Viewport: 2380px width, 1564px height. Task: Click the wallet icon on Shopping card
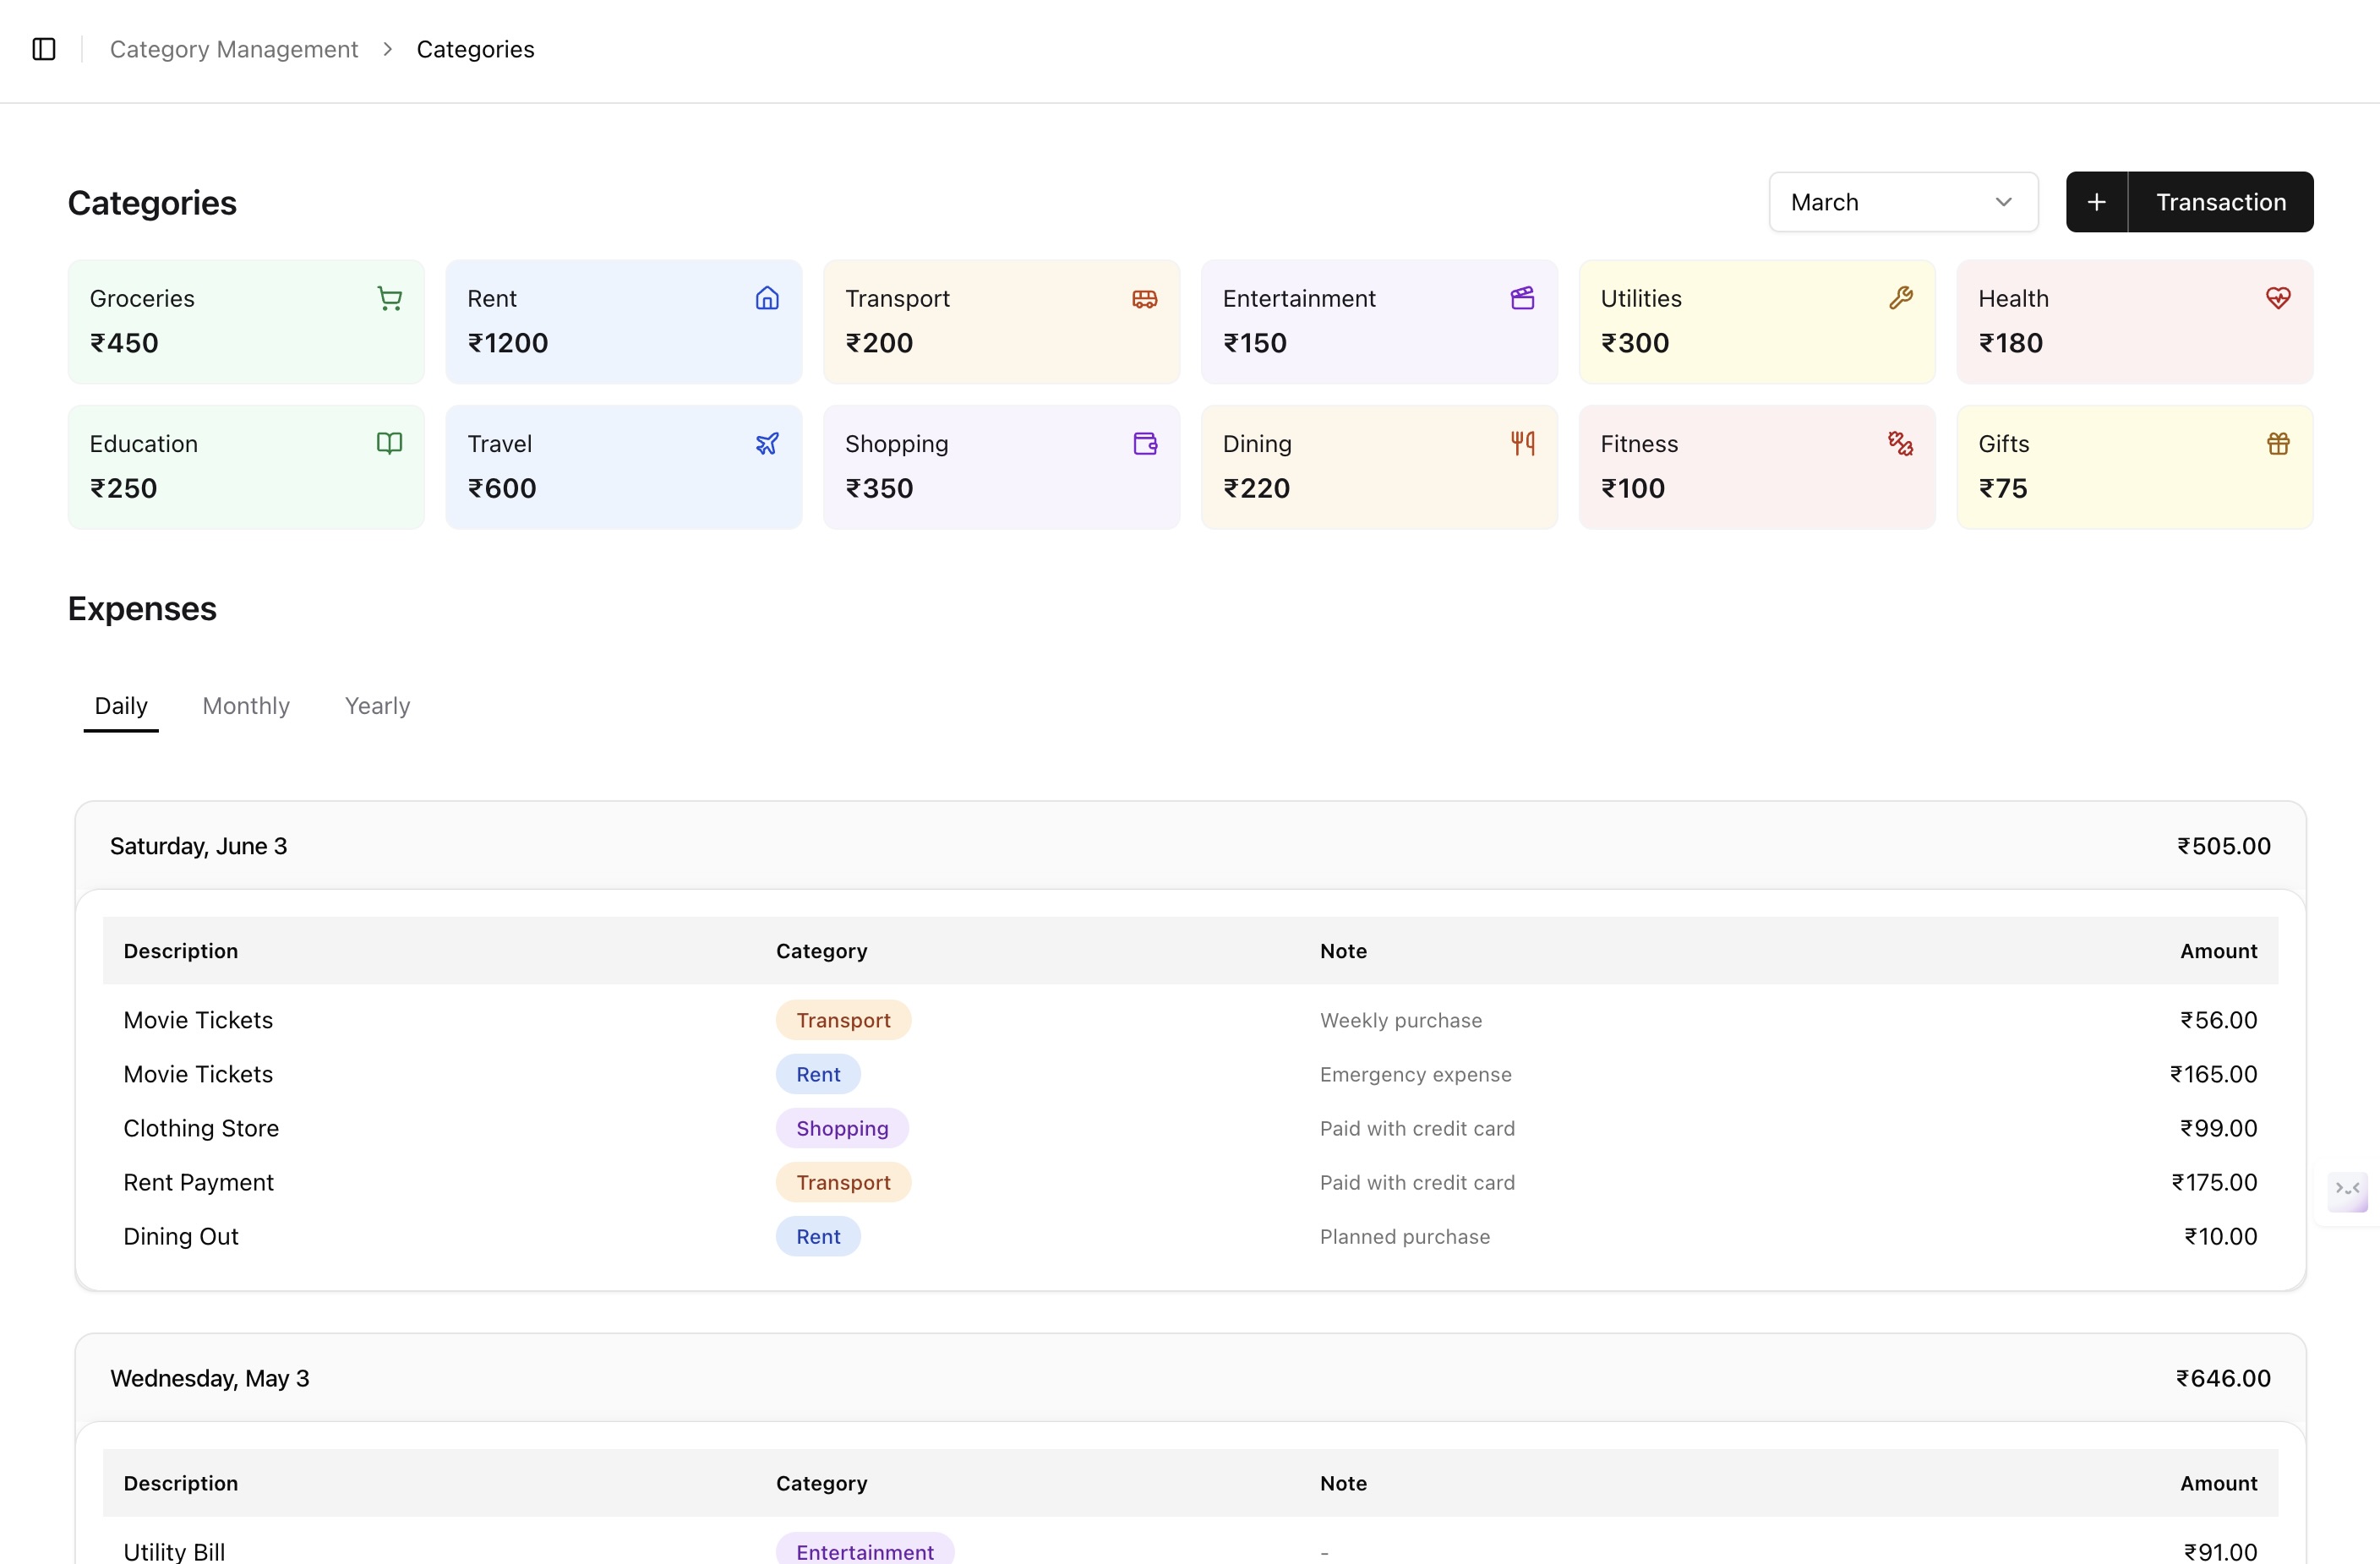(1144, 443)
